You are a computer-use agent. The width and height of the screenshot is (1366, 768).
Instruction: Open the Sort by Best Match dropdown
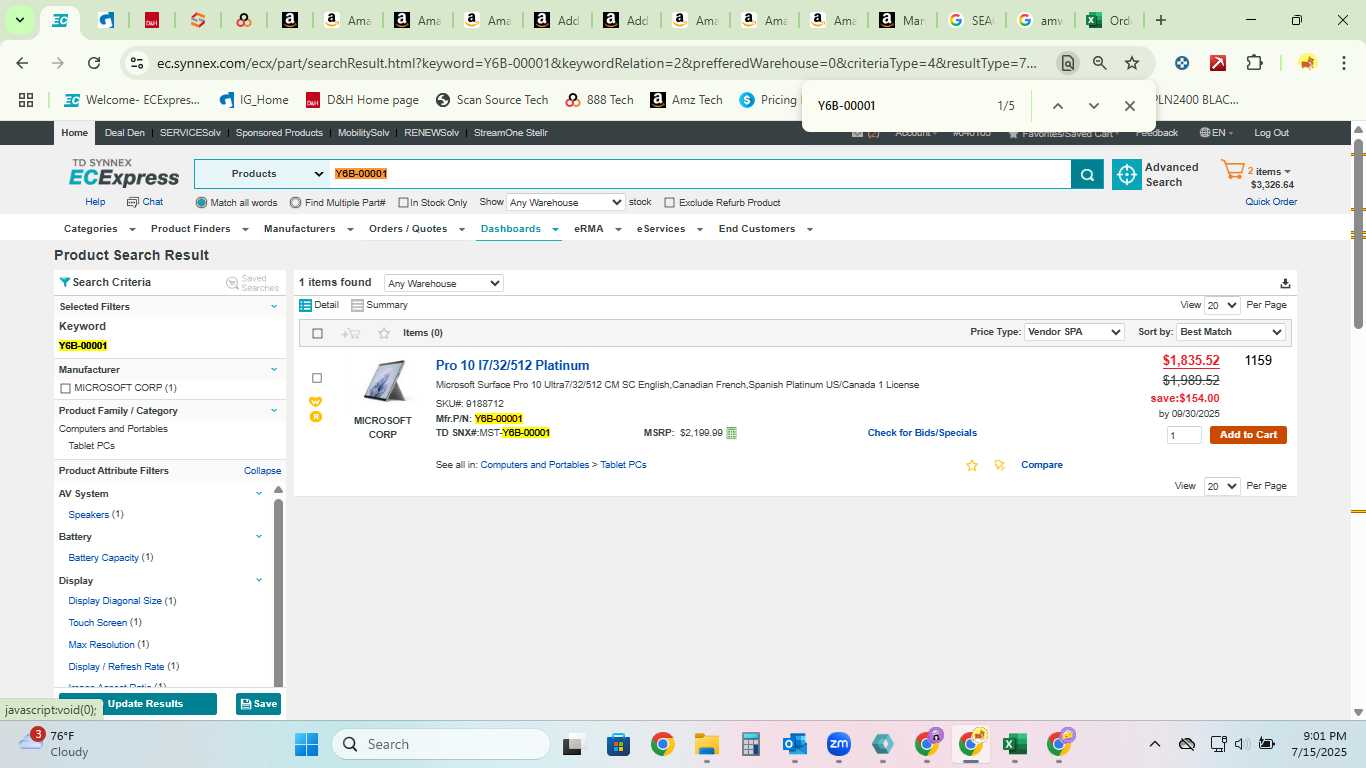[1231, 332]
